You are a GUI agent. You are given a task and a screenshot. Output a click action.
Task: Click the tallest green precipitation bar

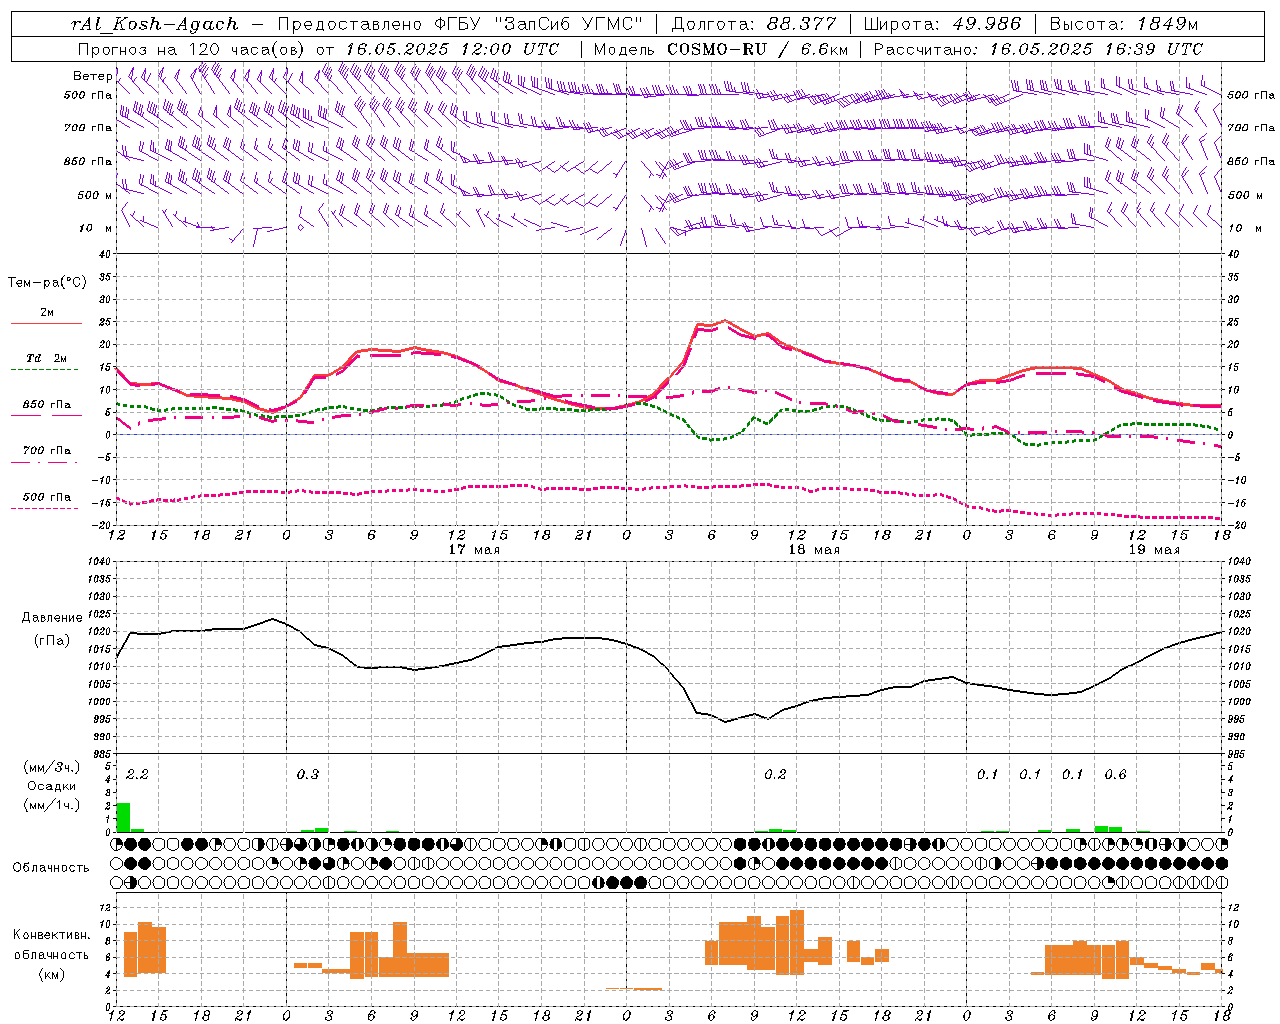tap(123, 817)
